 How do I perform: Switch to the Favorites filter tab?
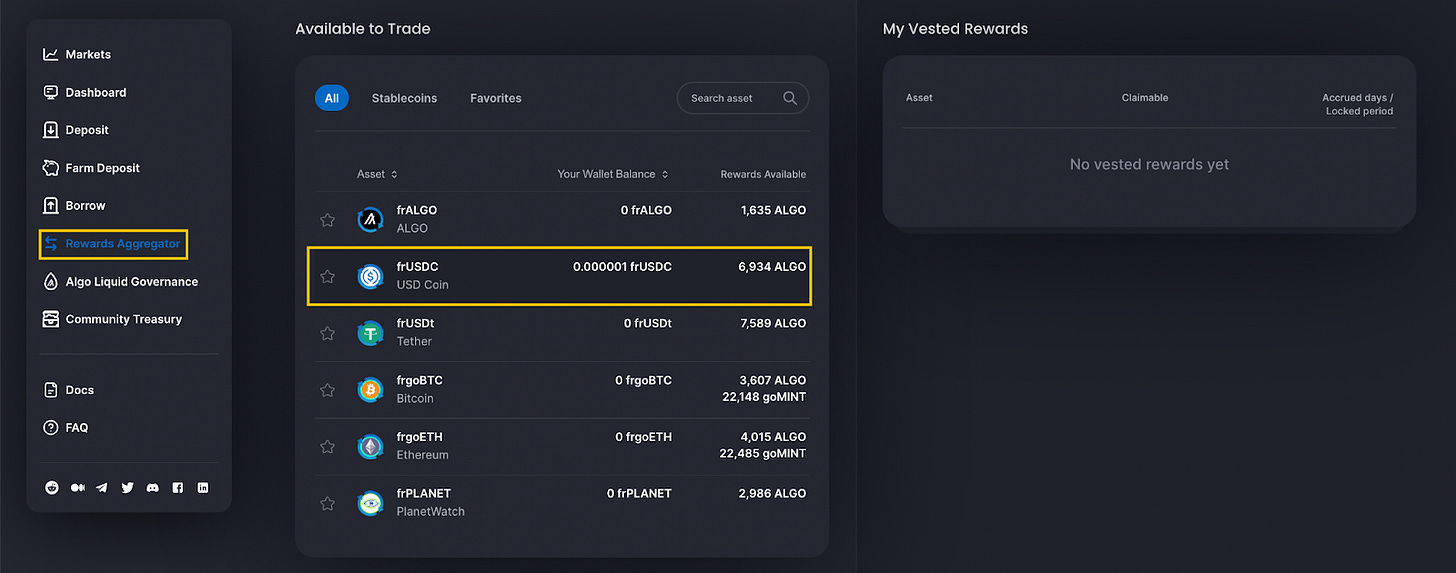496,98
